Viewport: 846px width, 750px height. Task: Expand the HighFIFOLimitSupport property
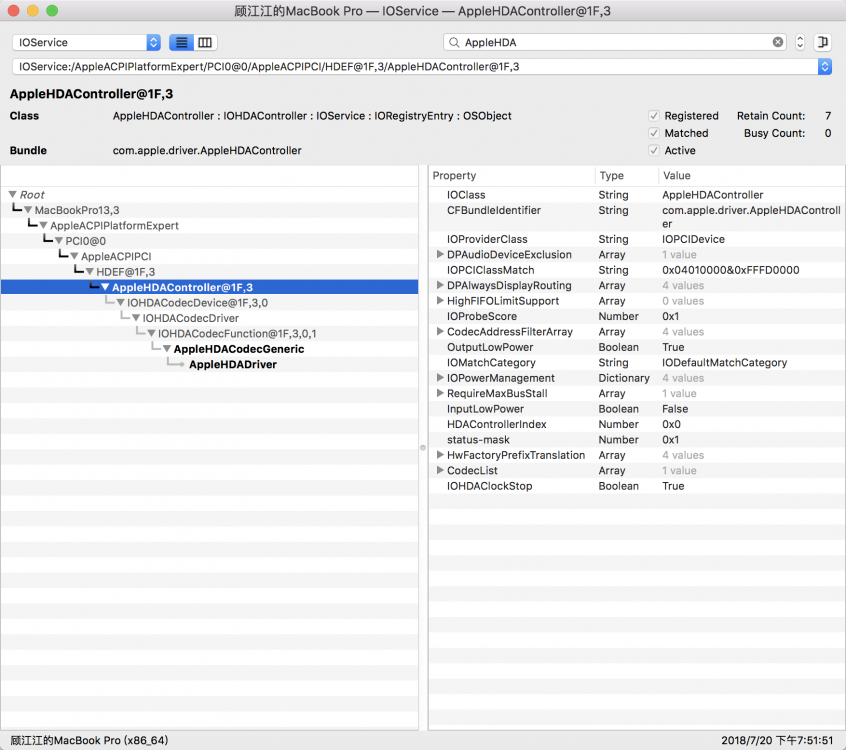440,301
